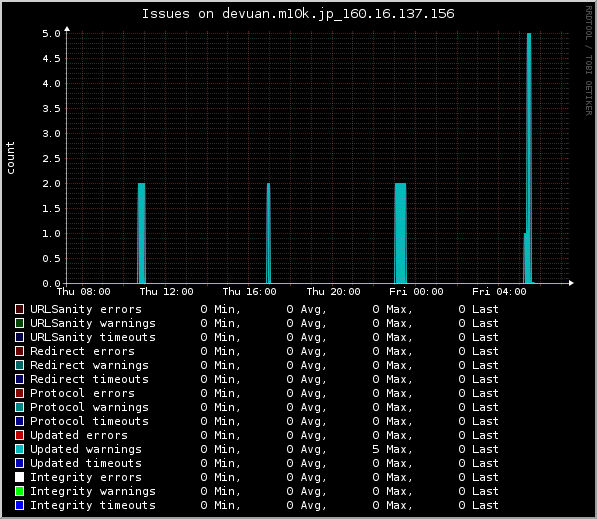Viewport: 597px width, 519px height.
Task: Click the URLSanity warnings green swatch
Action: pos(19,323)
